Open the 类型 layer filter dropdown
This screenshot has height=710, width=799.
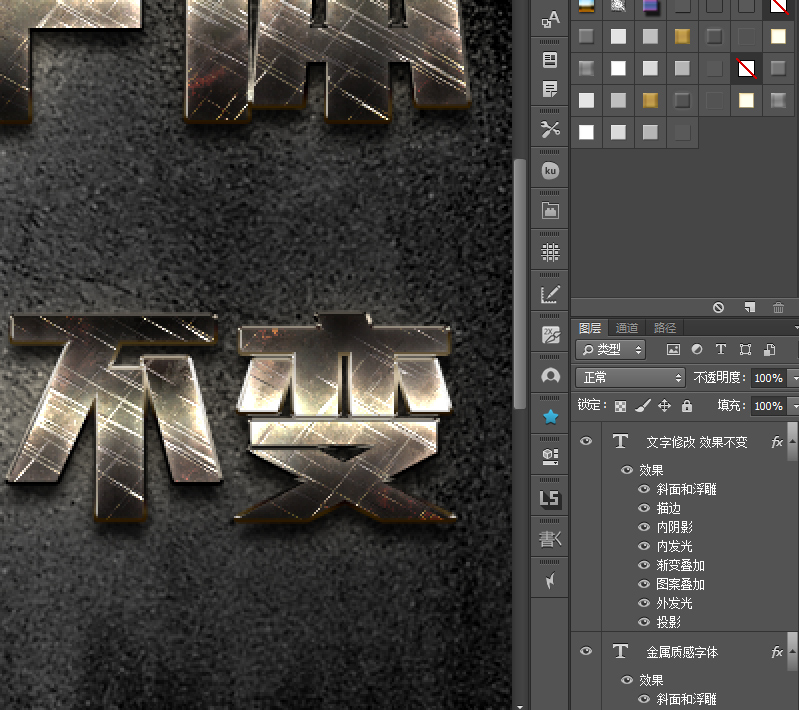[610, 350]
